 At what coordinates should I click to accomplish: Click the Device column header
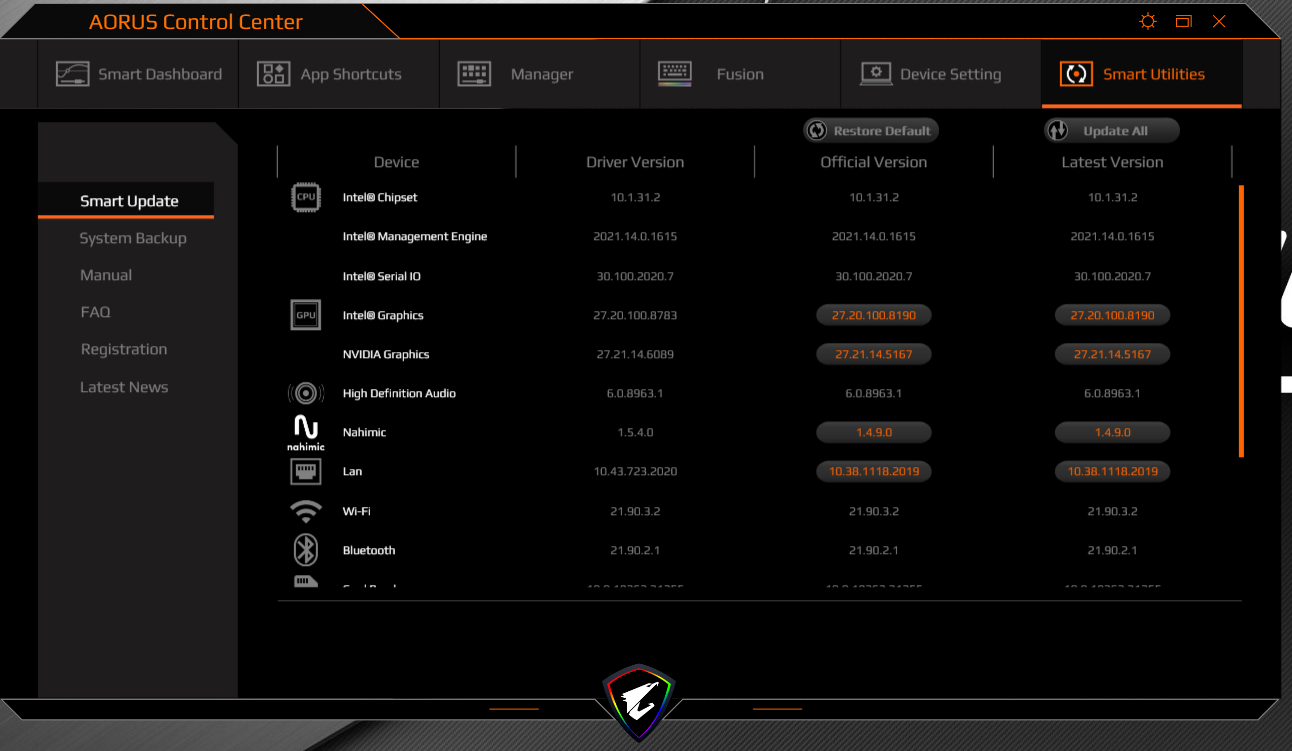click(396, 162)
